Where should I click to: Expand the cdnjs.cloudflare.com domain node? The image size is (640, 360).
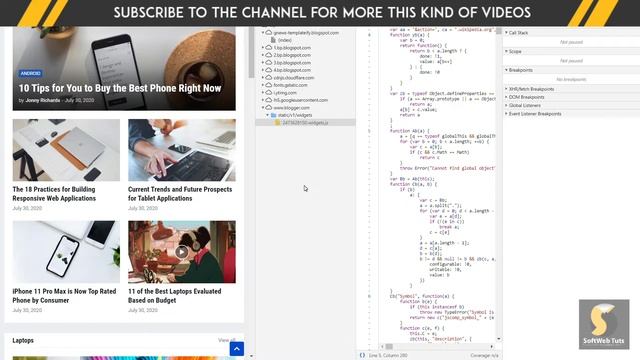[x=263, y=78]
